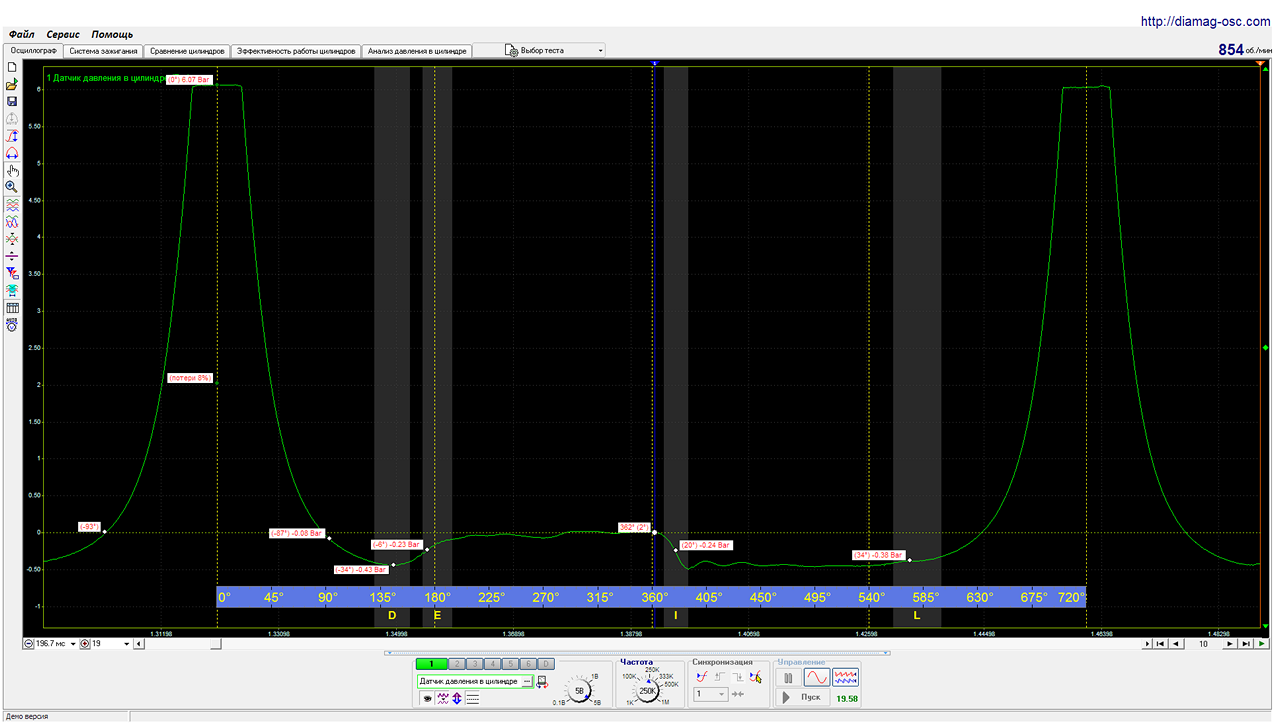Select the sine wave display mode
This screenshot has height=725, width=1280.
(x=817, y=678)
